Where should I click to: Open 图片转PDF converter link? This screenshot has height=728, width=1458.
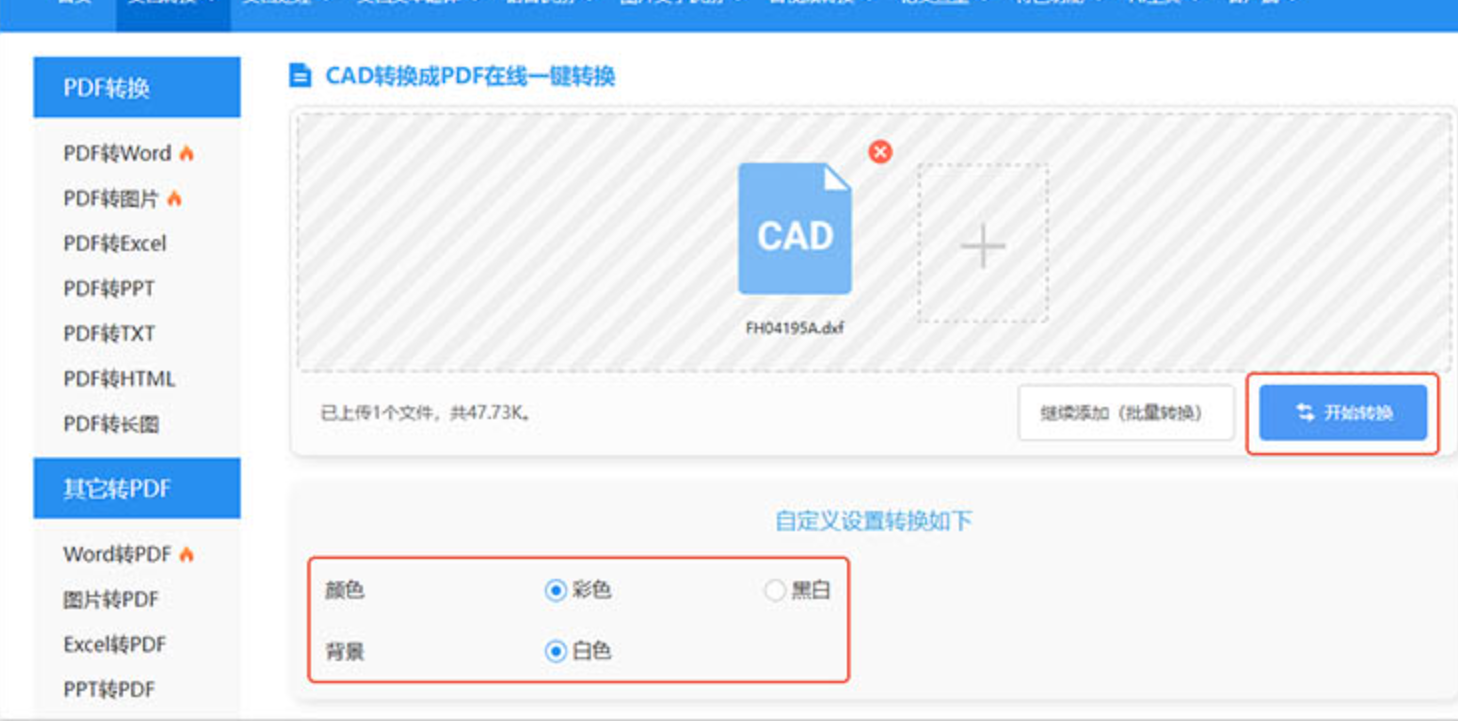pyautogui.click(x=111, y=599)
